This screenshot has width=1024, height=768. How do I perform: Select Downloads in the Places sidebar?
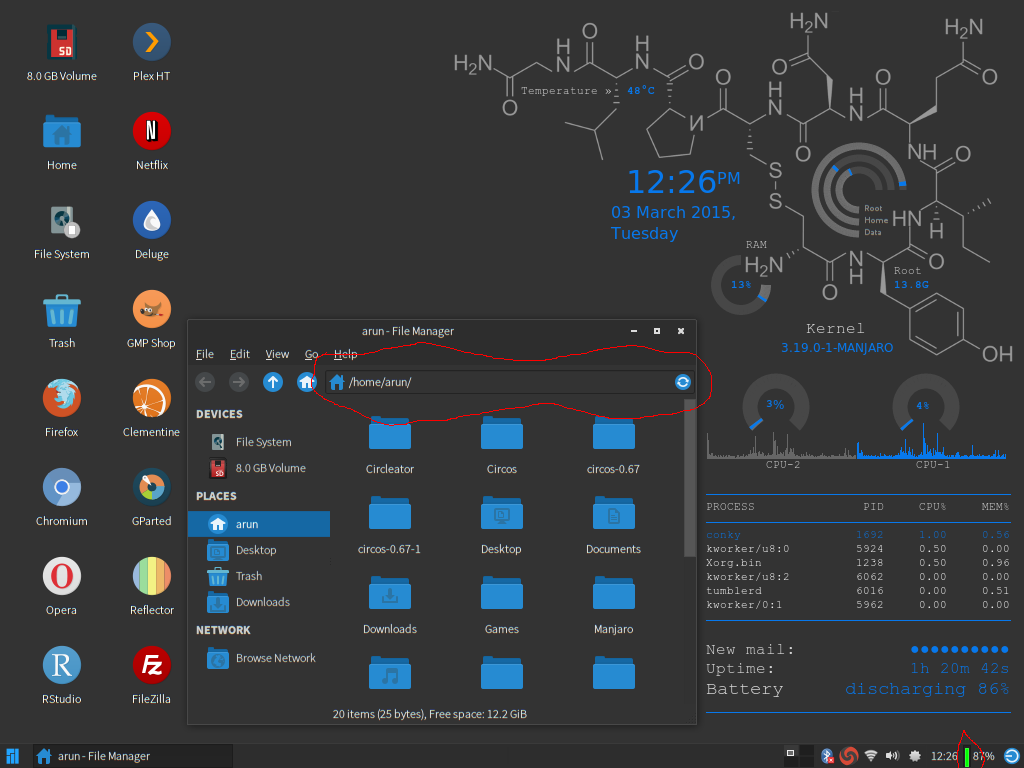(x=262, y=602)
